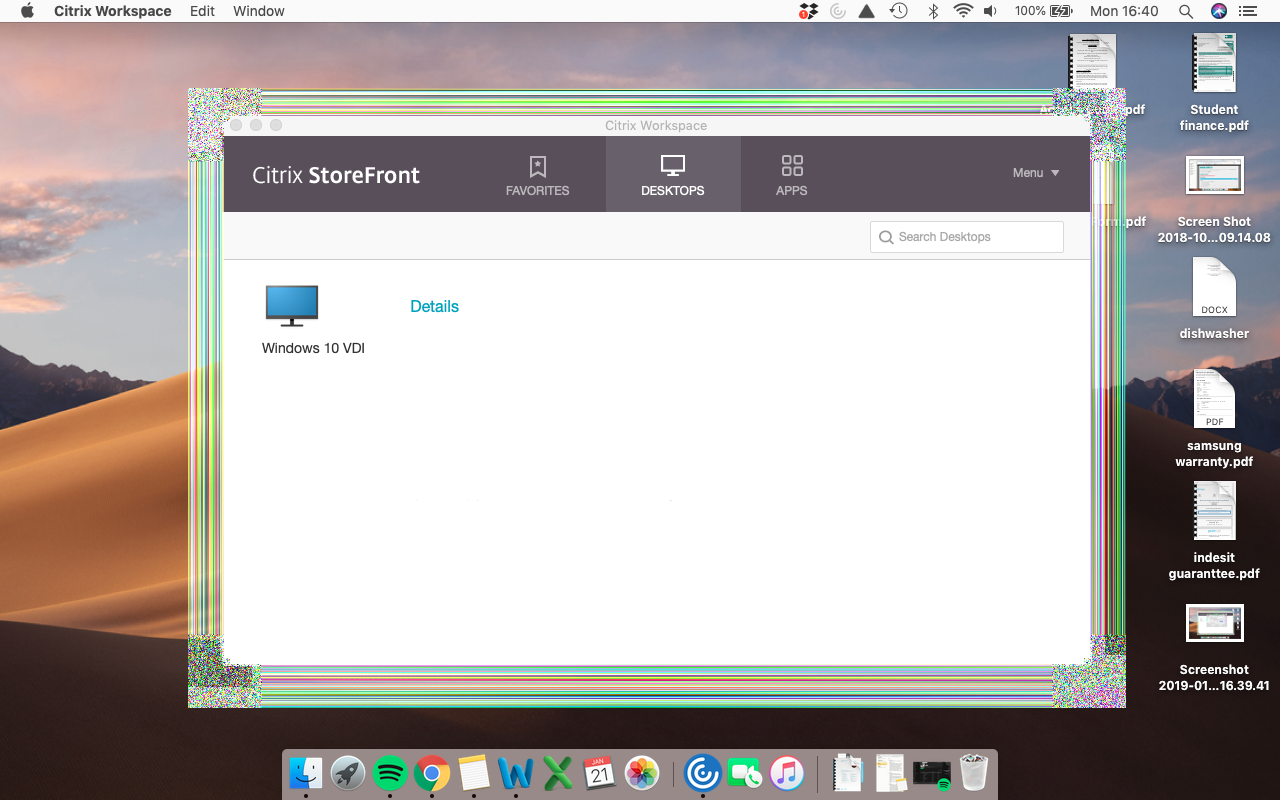Select samsung warranty.pdf on desktop
Screen dimensions: 1280x800
pyautogui.click(x=1214, y=418)
